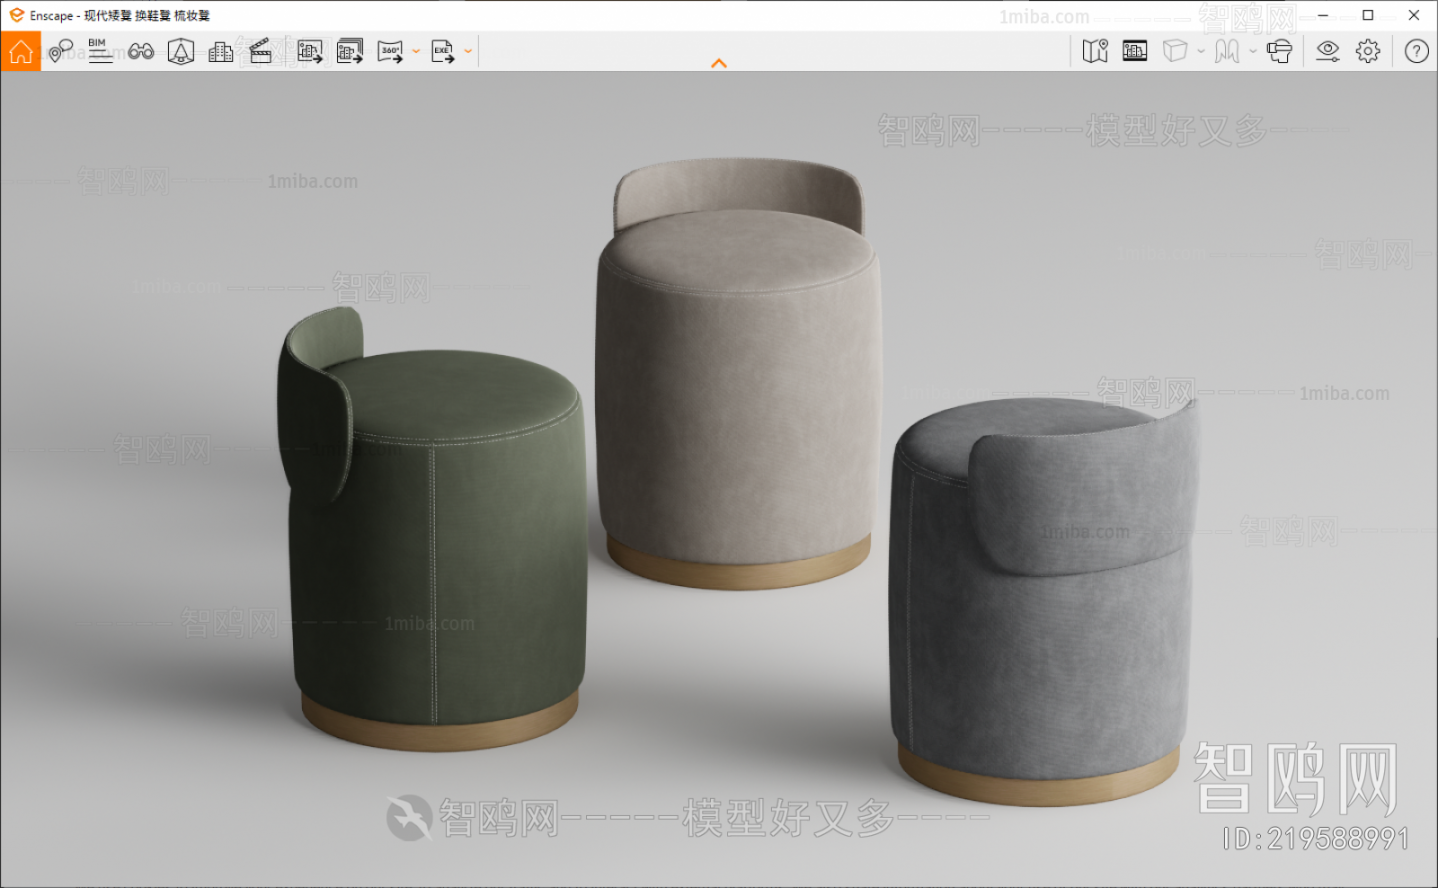1438x888 pixels.
Task: Open the help question mark
Action: (x=1416, y=51)
